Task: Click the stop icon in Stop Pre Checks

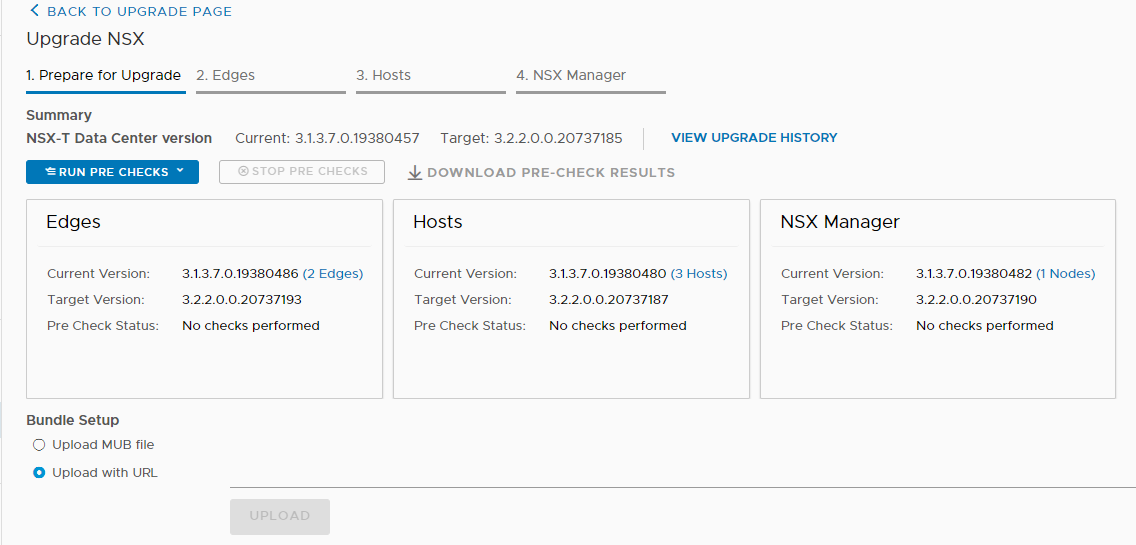Action: [x=243, y=172]
